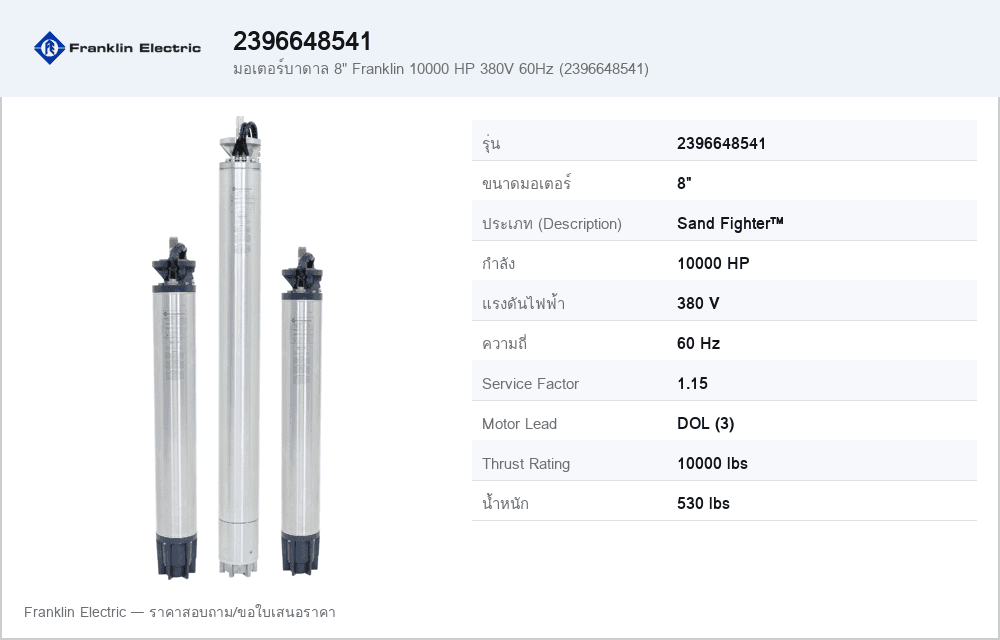The height and width of the screenshot is (640, 1000).
Task: Click the Service Factor label
Action: click(531, 384)
